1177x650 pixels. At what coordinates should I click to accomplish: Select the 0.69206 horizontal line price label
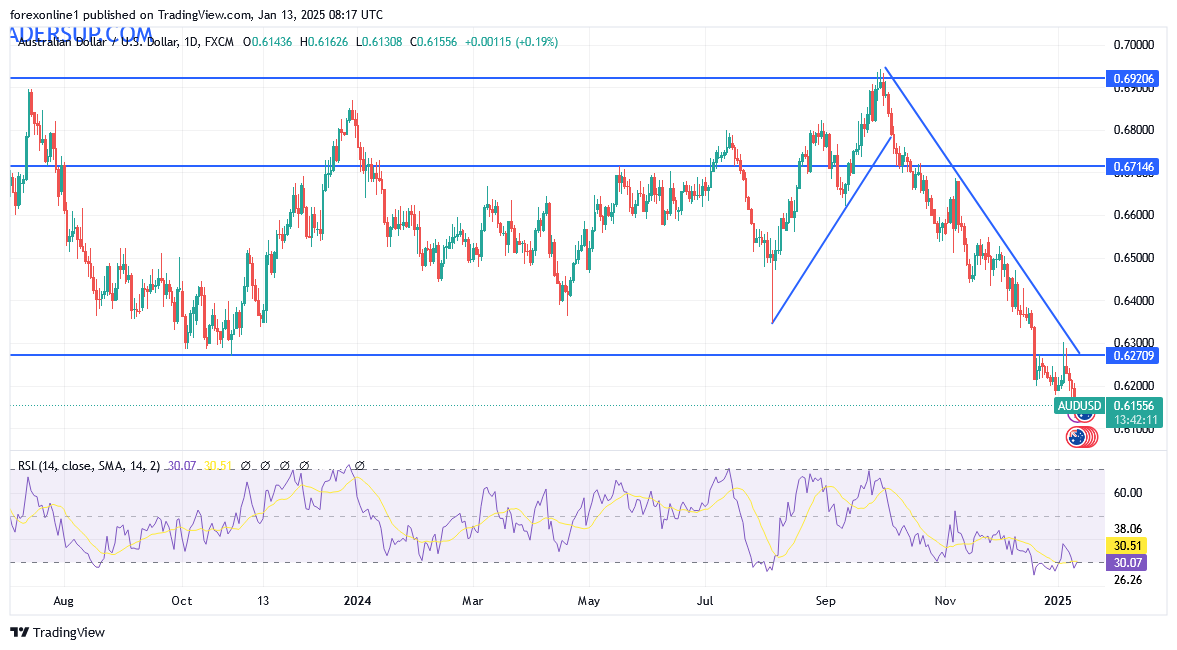(x=1132, y=77)
